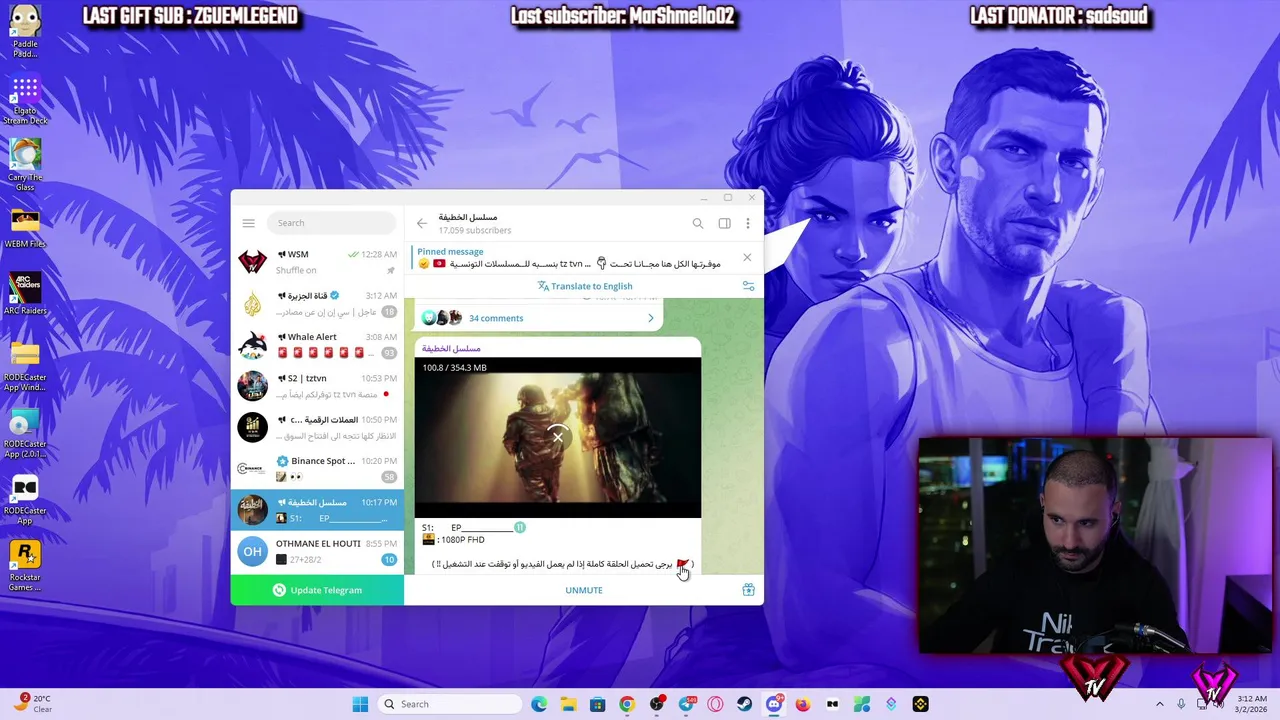Open RODECaster App Wind... folder icon

click(25, 366)
